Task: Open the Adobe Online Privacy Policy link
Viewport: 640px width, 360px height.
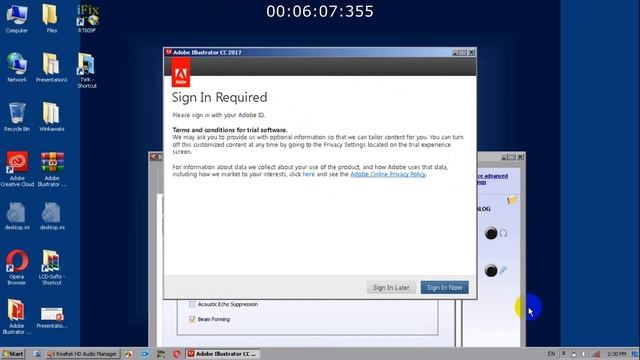Action: [388, 174]
